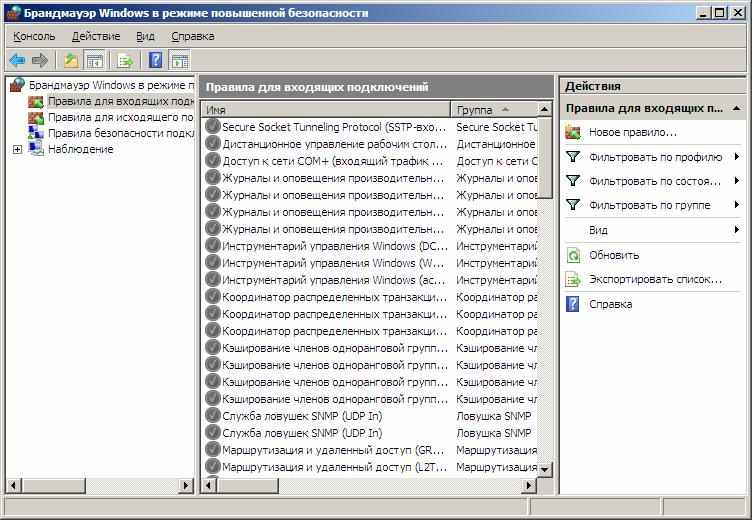Click status icon of 'Маршрутизация и удаленный доступ (GR…' rule
Viewport: 752px width, 520px height.
point(212,449)
